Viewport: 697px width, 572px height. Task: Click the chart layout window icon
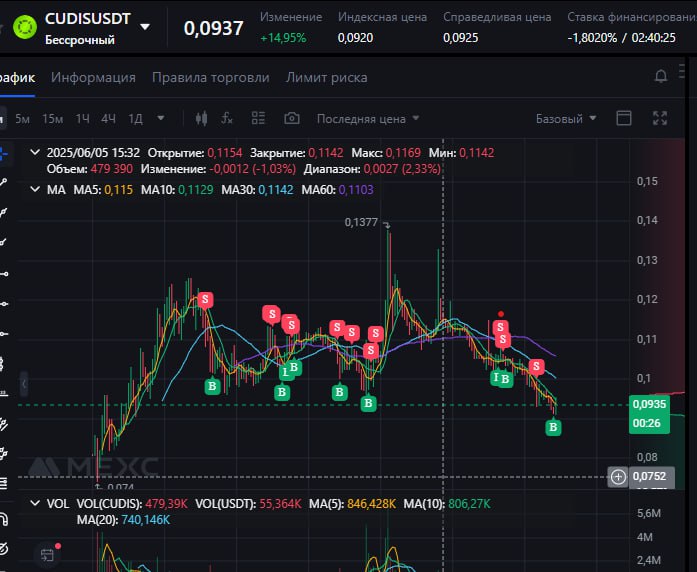[624, 118]
